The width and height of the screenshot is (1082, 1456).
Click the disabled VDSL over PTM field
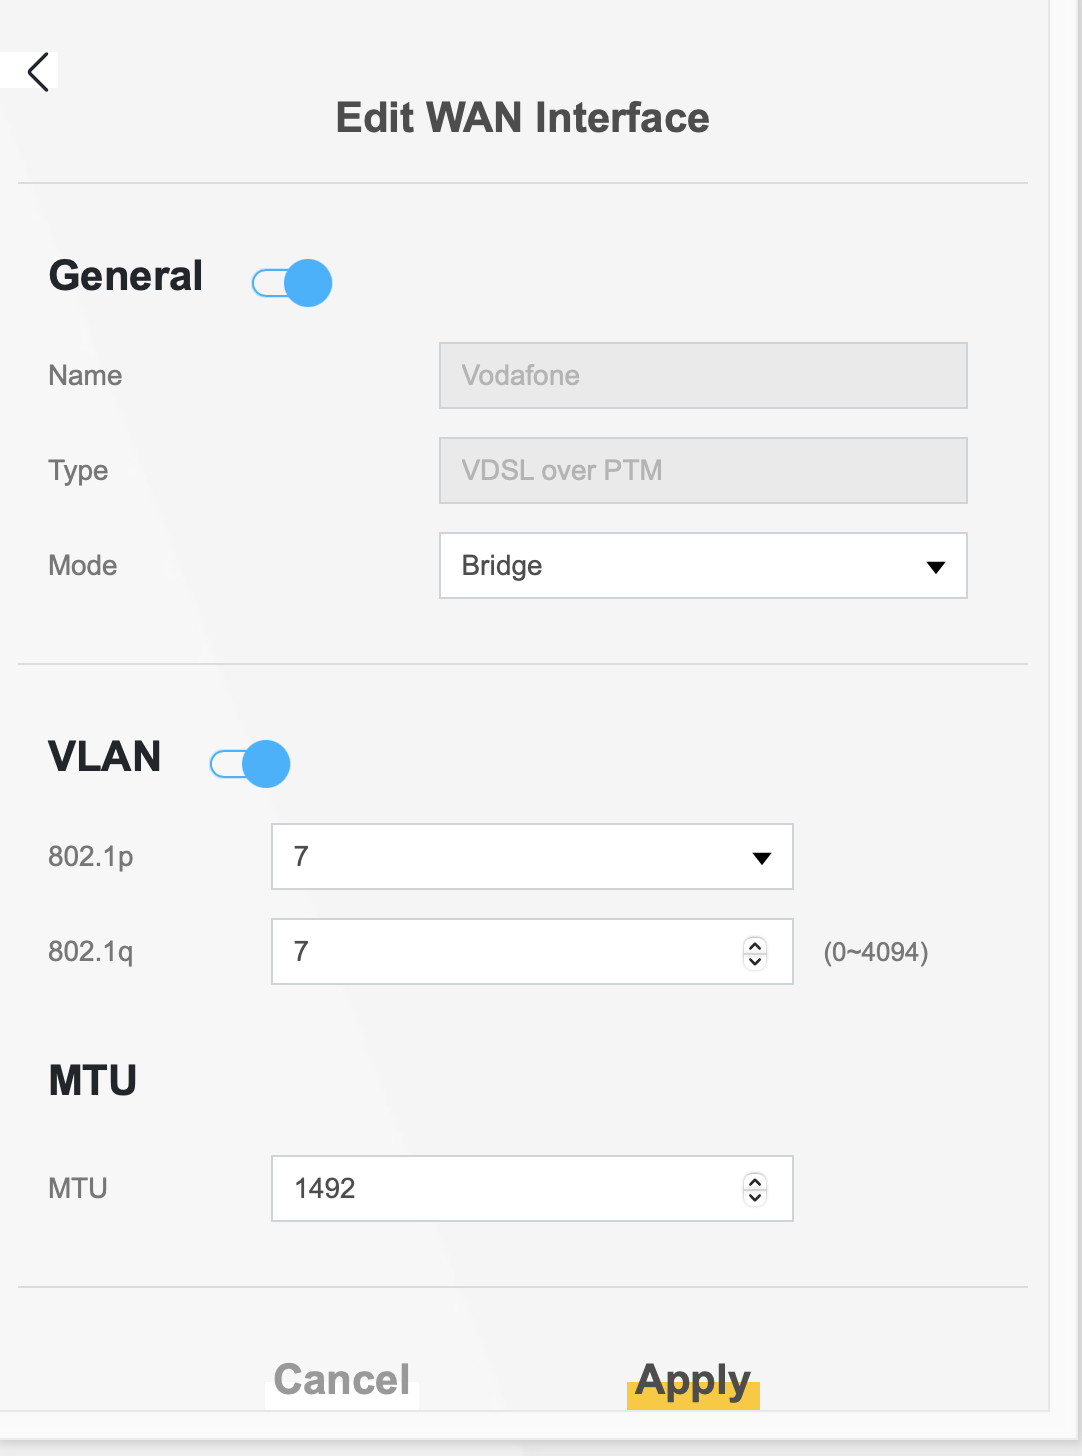pos(703,471)
